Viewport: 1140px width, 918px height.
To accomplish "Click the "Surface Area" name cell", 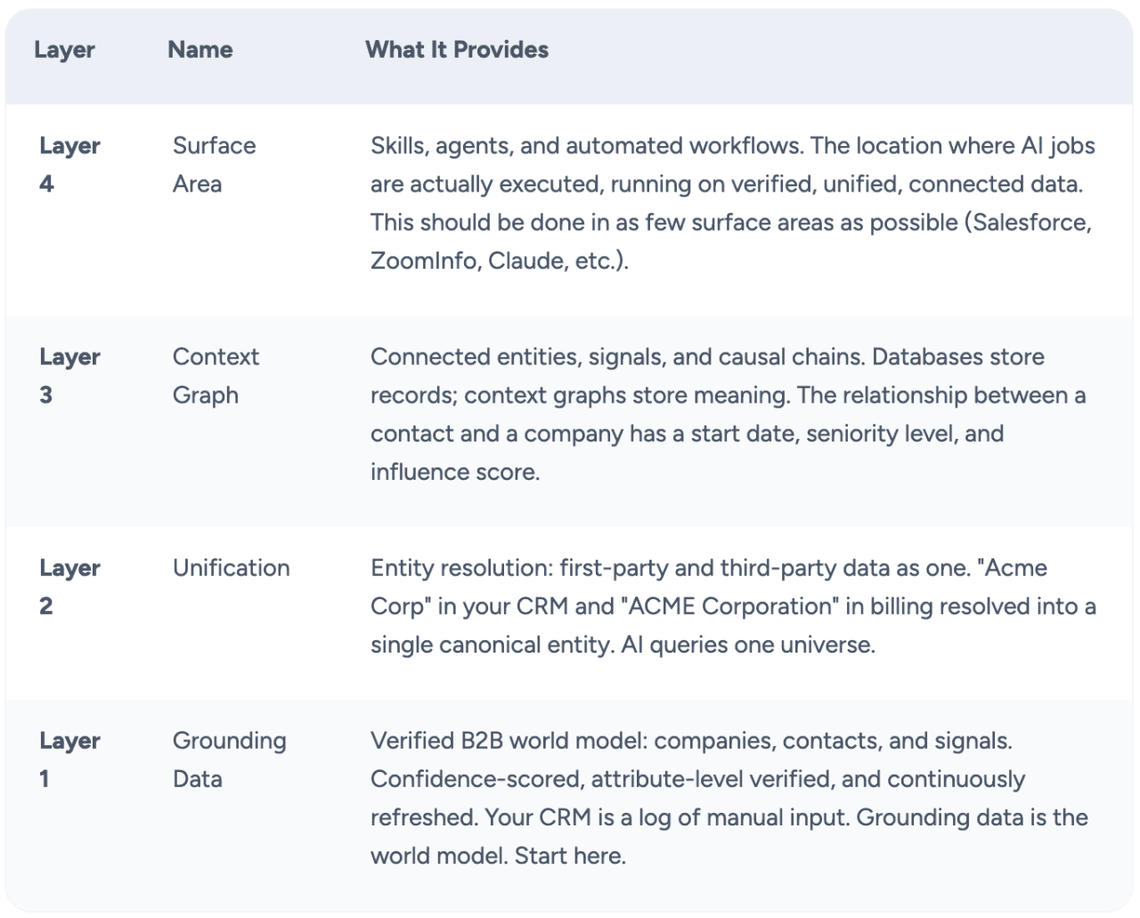I will (x=213, y=164).
